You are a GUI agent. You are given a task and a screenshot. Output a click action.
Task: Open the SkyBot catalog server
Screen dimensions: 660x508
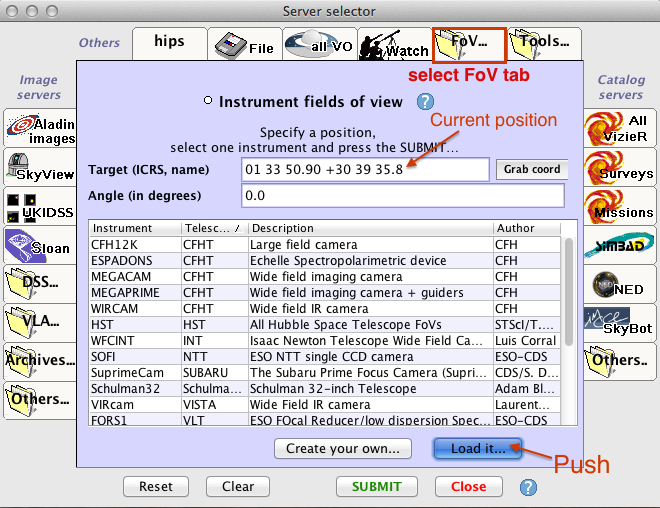point(620,321)
